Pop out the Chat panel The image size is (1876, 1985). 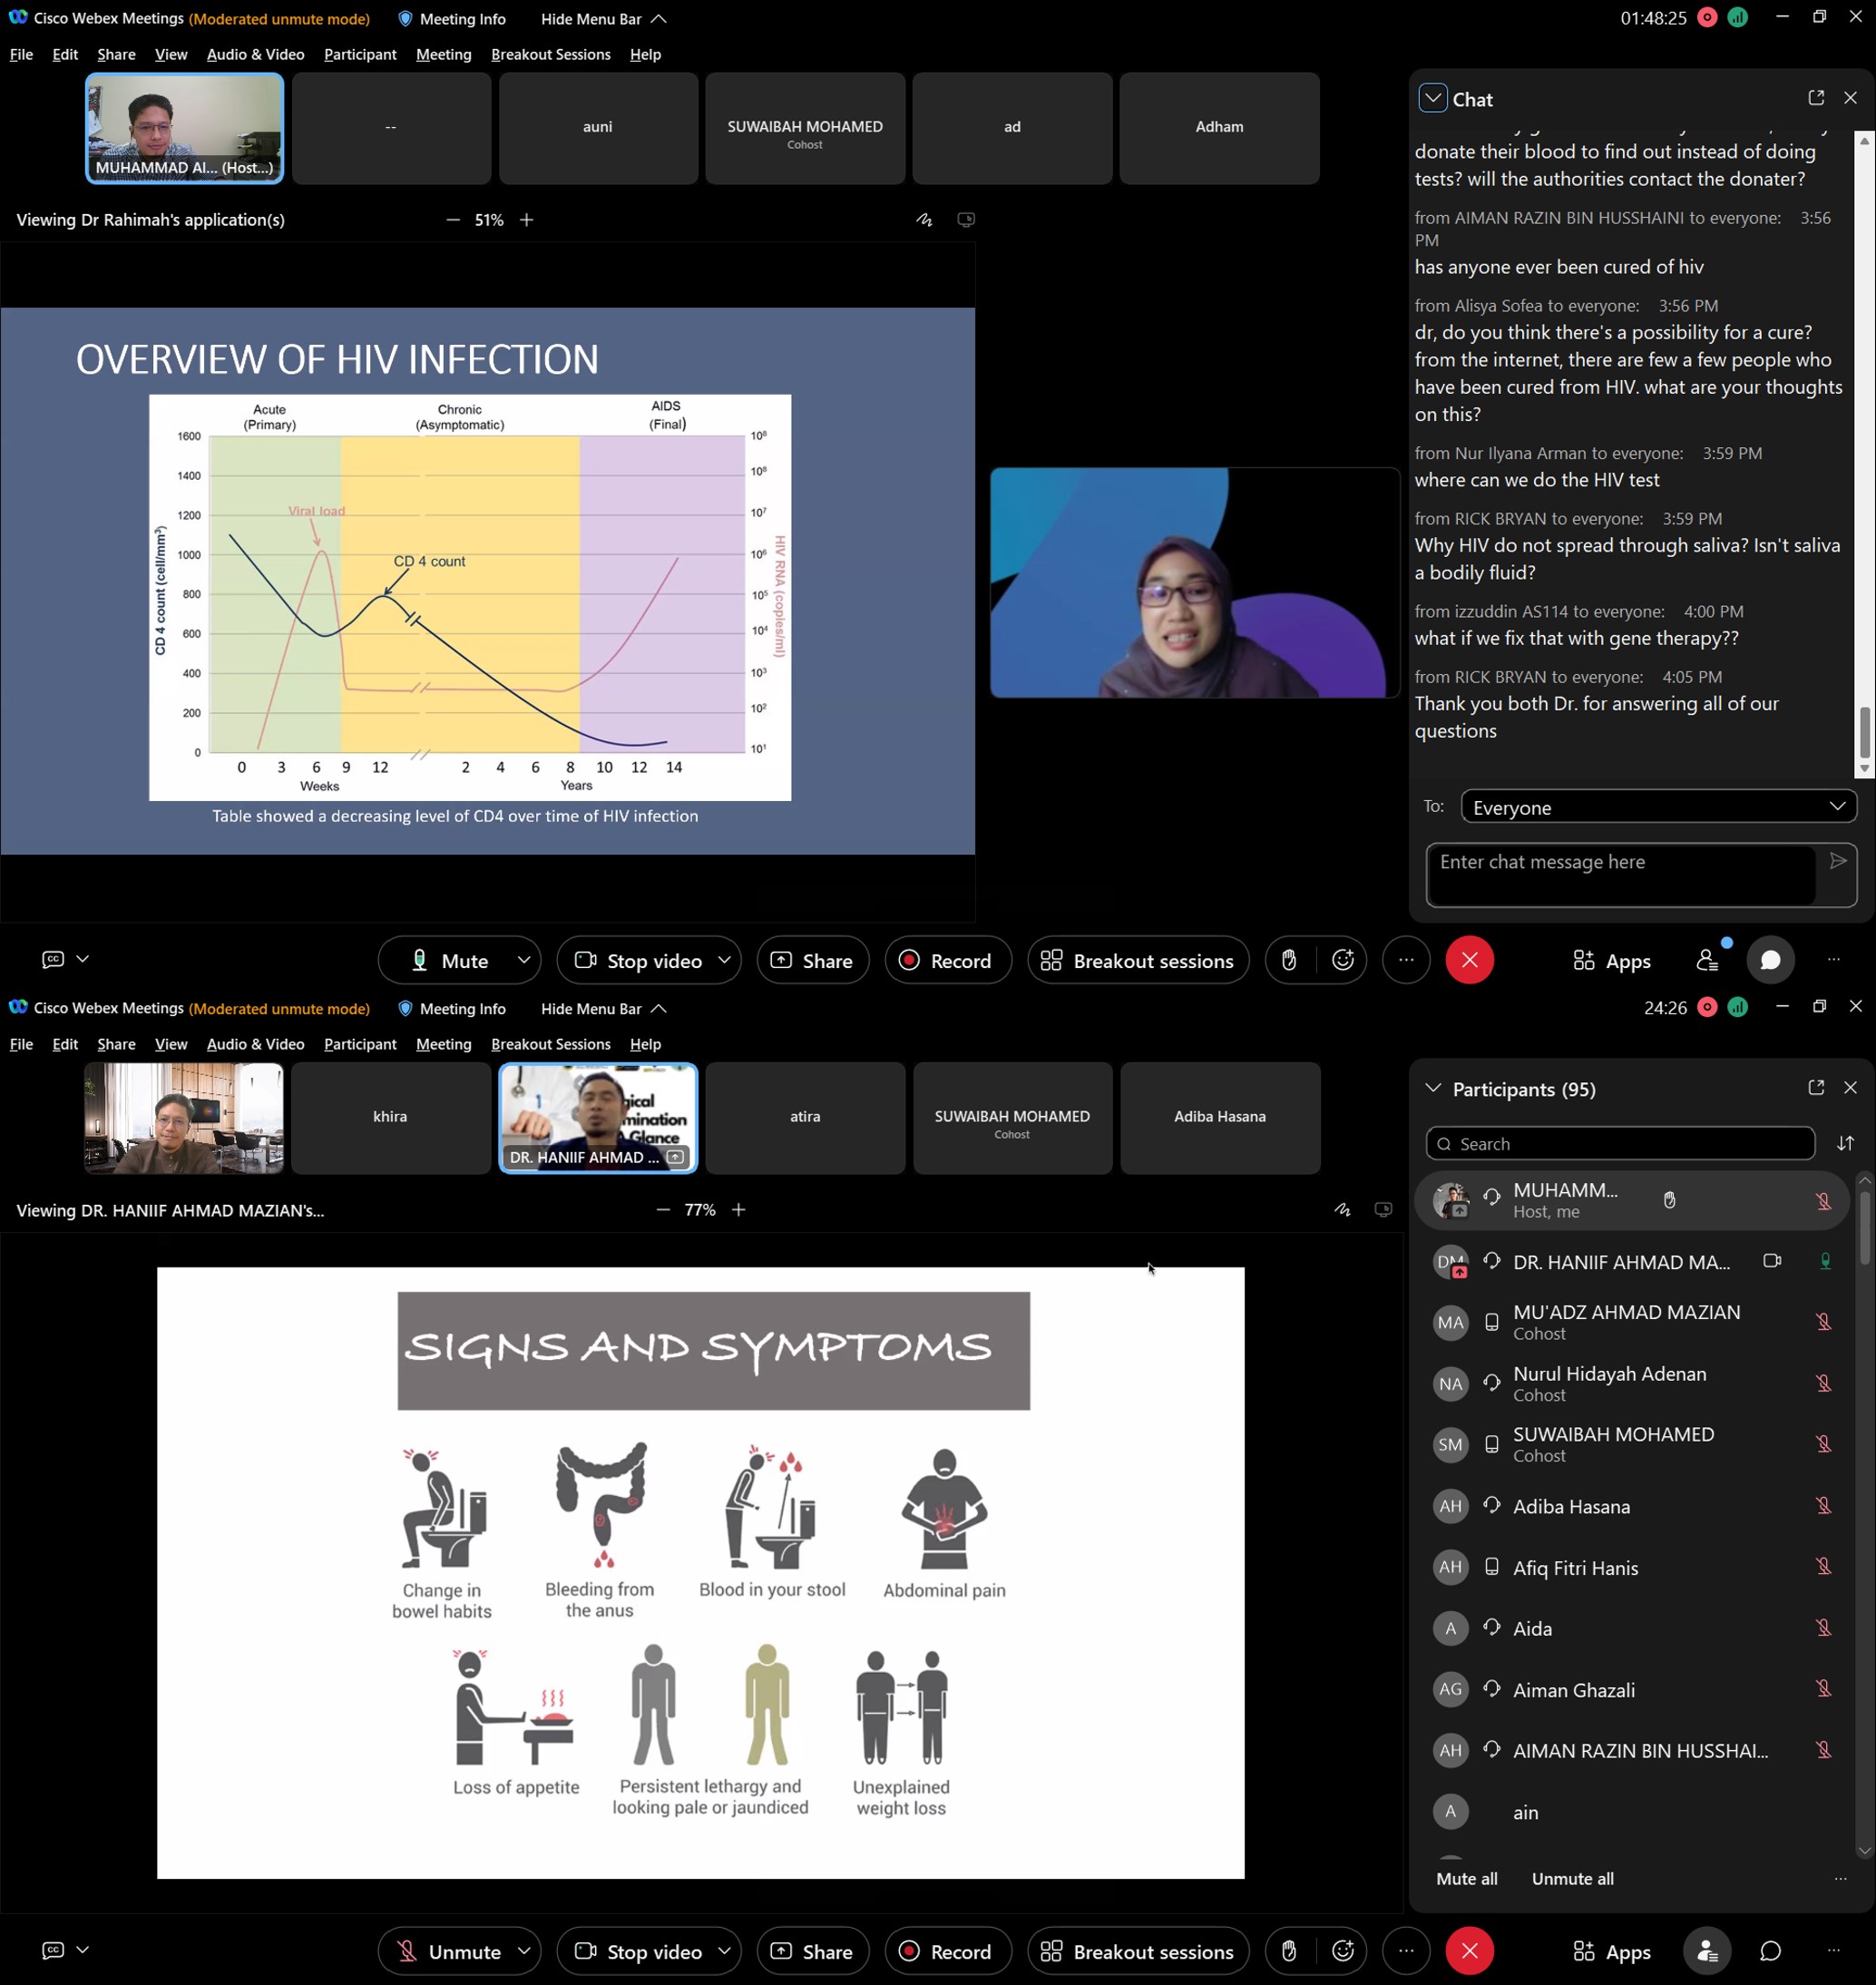(1816, 98)
